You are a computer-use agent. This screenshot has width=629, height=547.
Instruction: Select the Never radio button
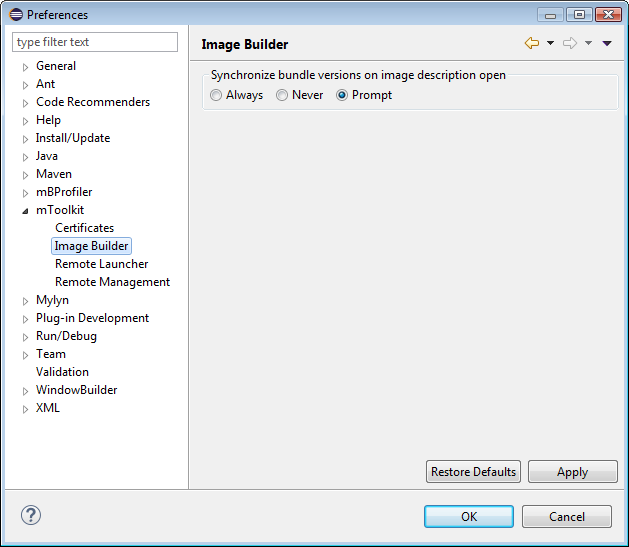282,95
